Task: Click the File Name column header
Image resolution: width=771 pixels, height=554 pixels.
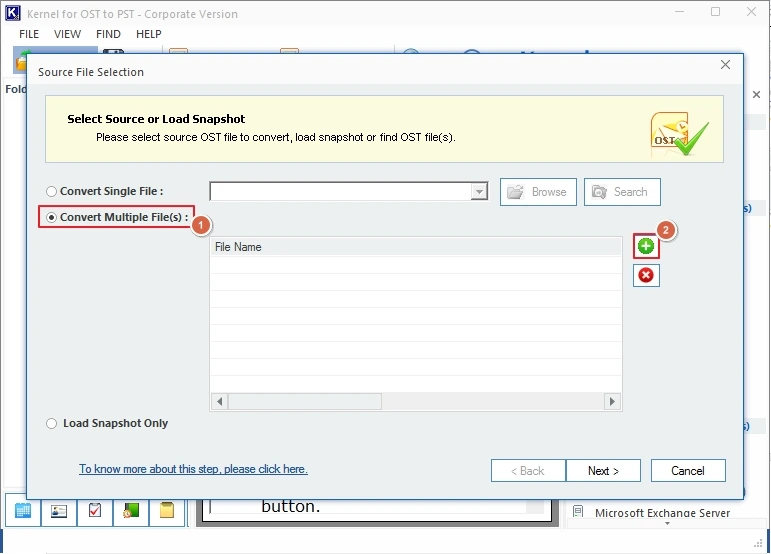Action: click(415, 247)
